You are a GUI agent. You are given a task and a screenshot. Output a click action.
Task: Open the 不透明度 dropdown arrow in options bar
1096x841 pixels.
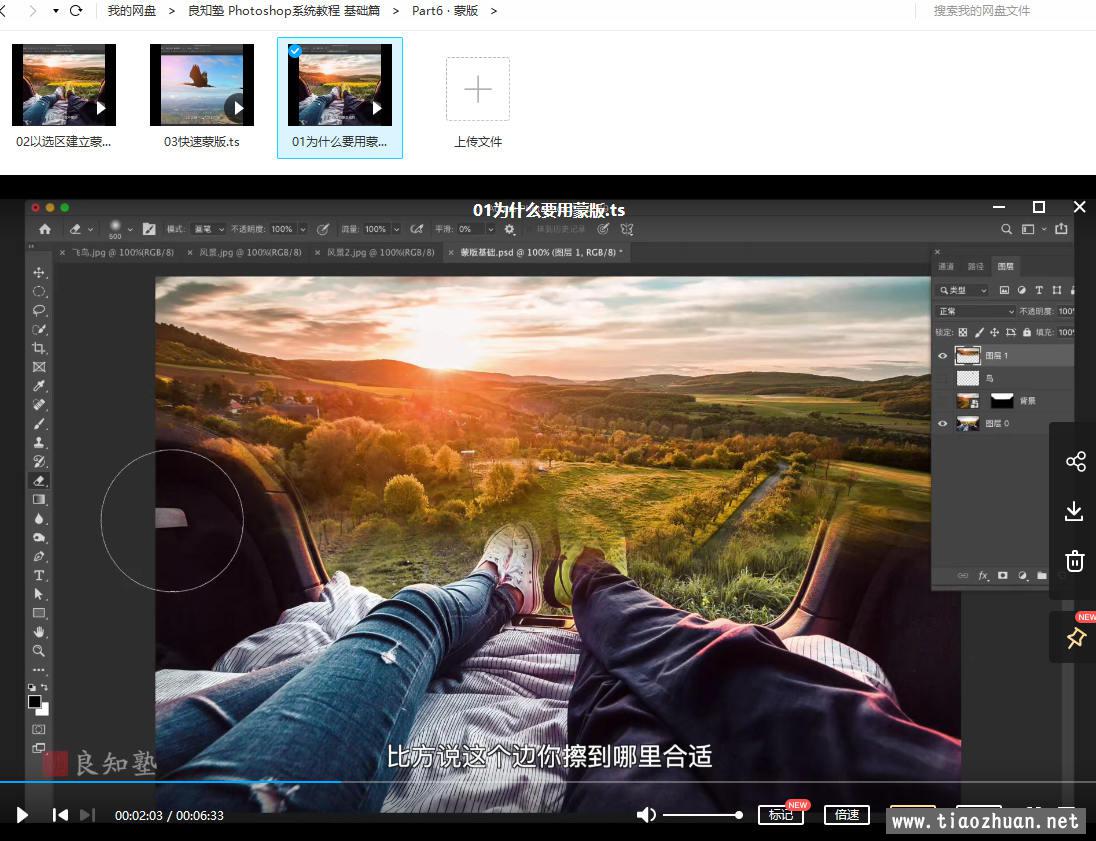click(x=303, y=229)
